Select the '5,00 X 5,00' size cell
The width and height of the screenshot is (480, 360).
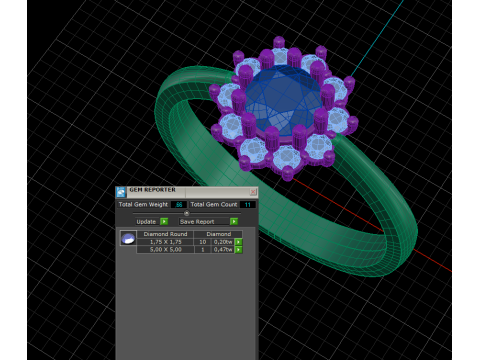[x=165, y=250]
